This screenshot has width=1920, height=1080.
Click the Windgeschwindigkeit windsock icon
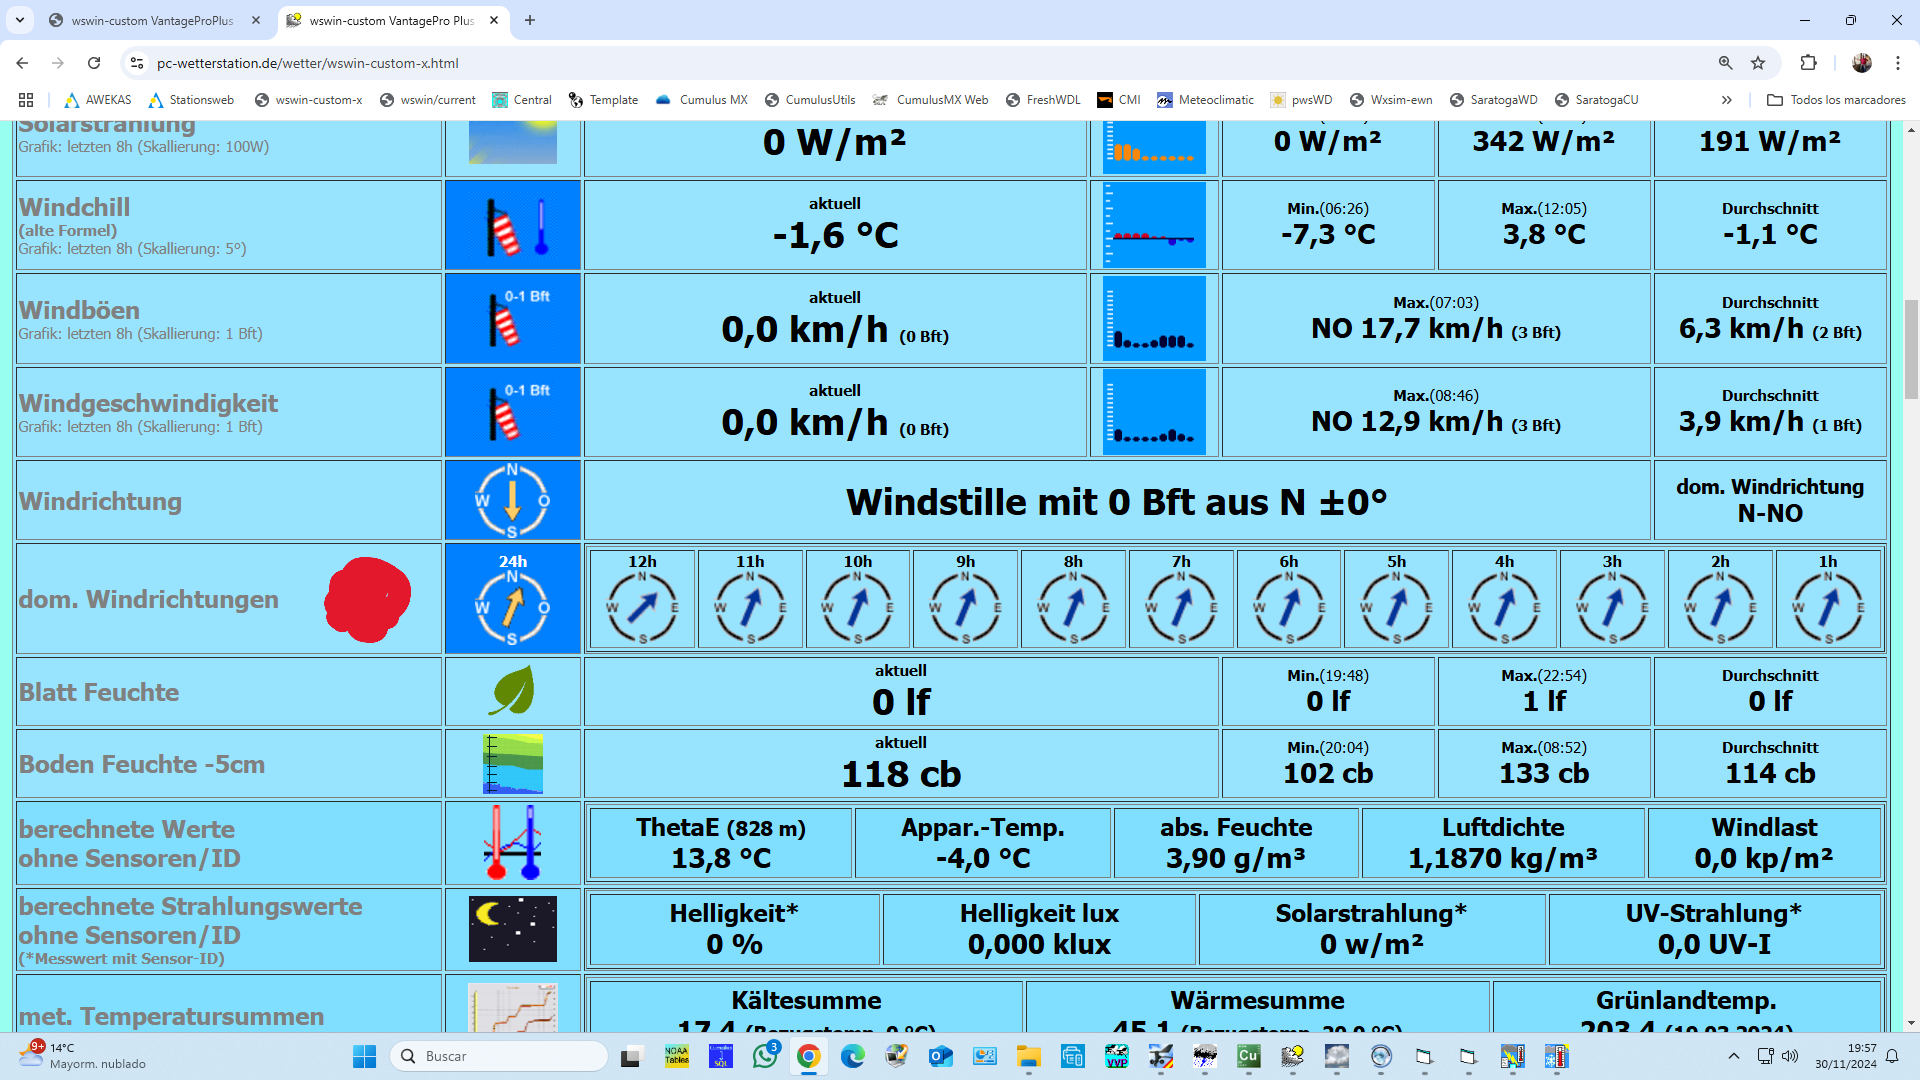(512, 412)
